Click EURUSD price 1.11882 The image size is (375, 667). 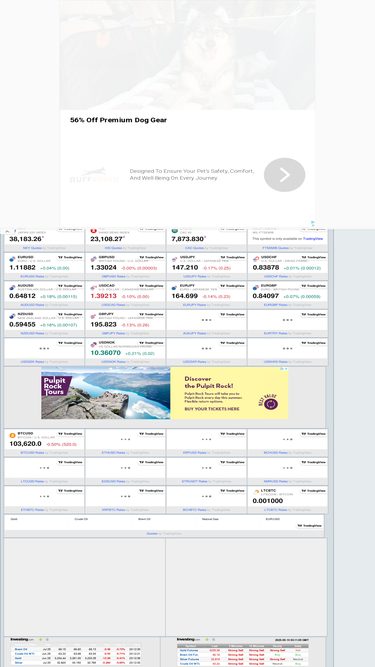23,268
